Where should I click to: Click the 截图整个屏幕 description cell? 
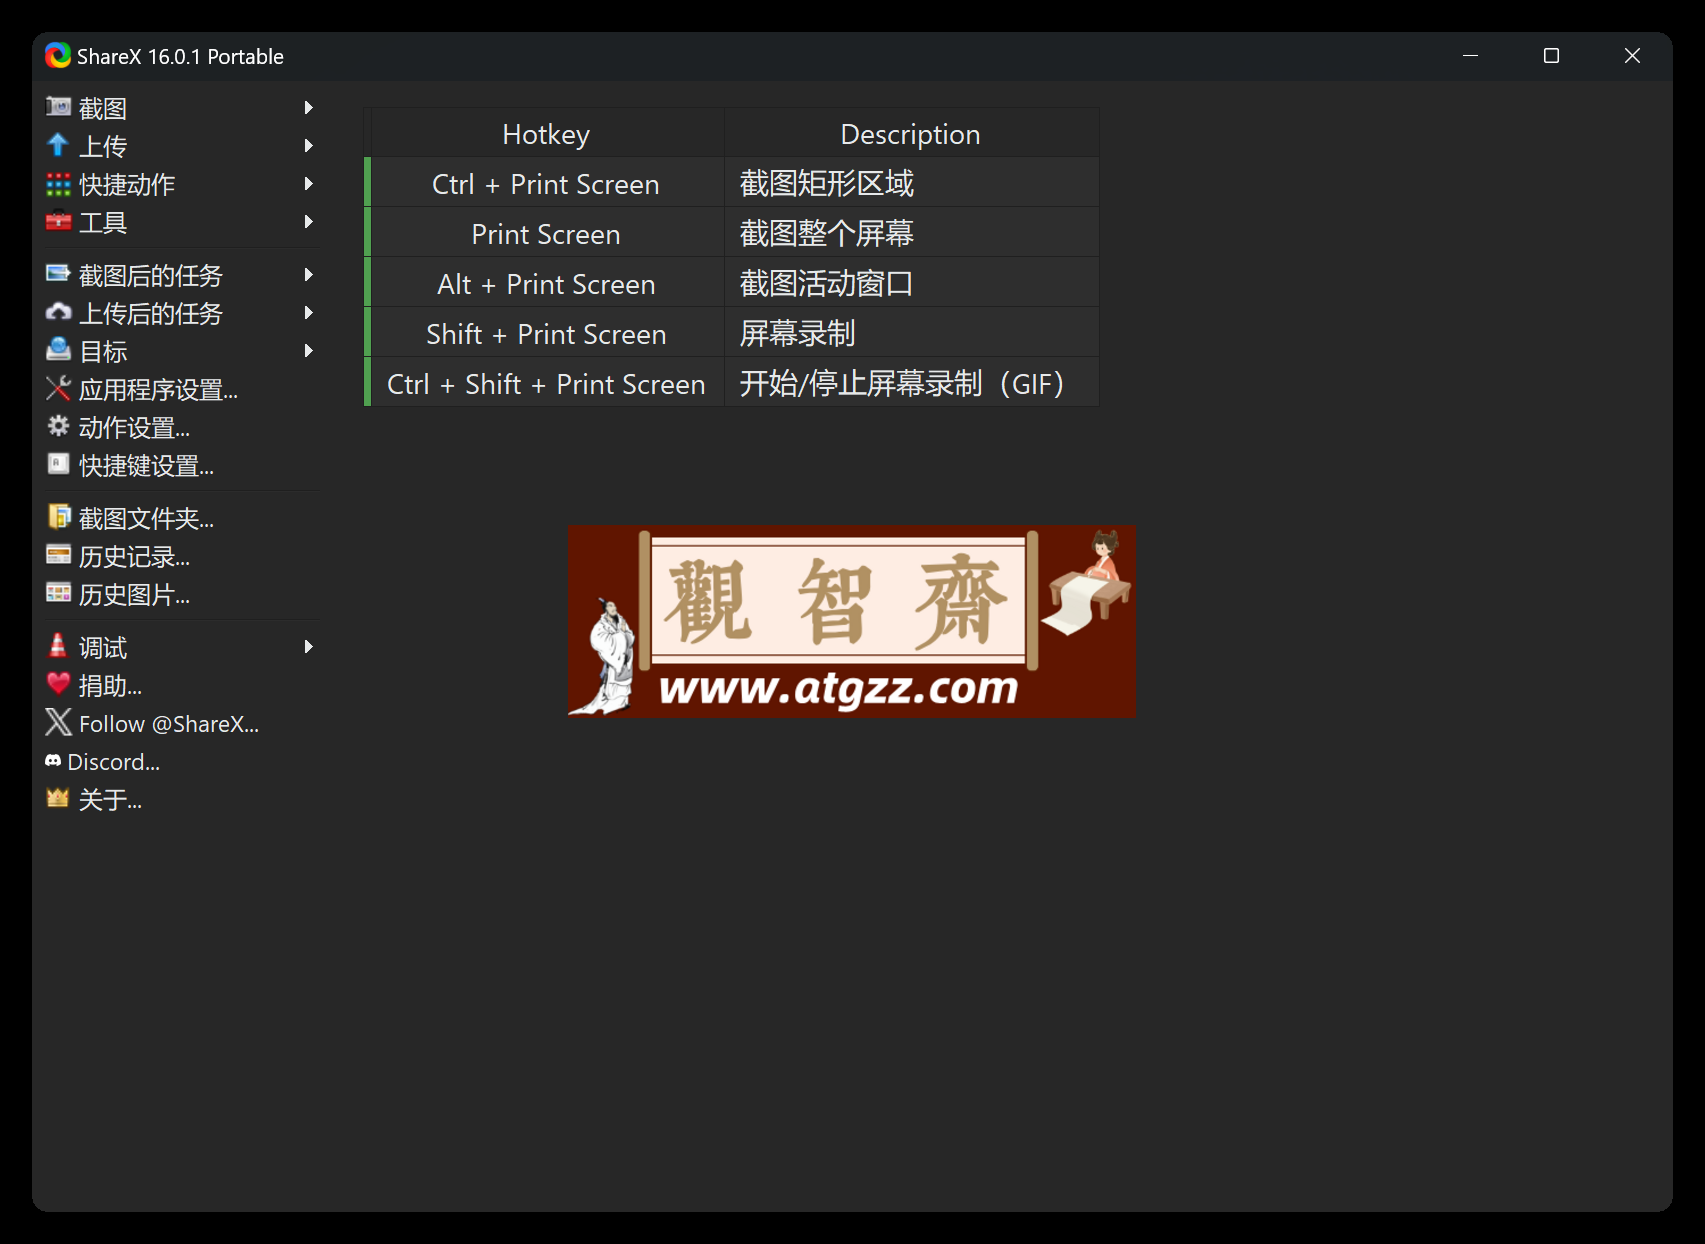(912, 232)
